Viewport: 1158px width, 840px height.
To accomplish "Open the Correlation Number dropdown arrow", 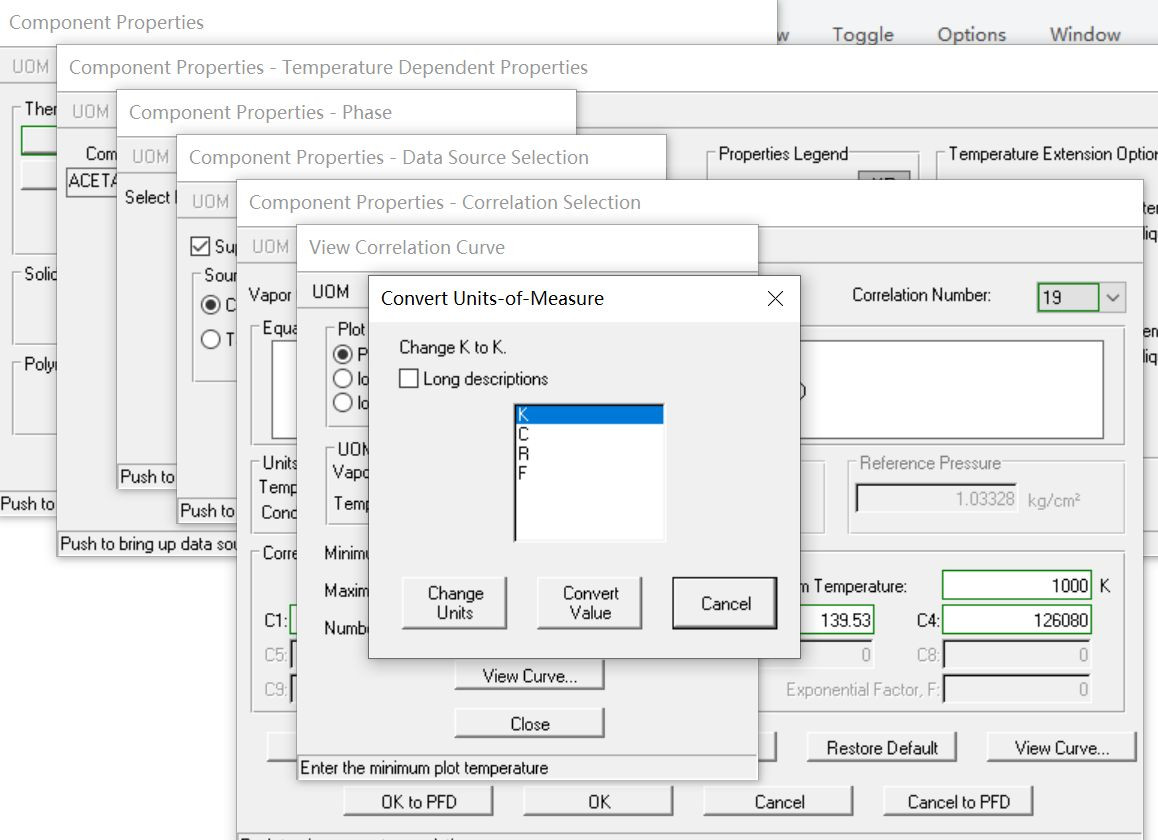I will coord(1113,298).
